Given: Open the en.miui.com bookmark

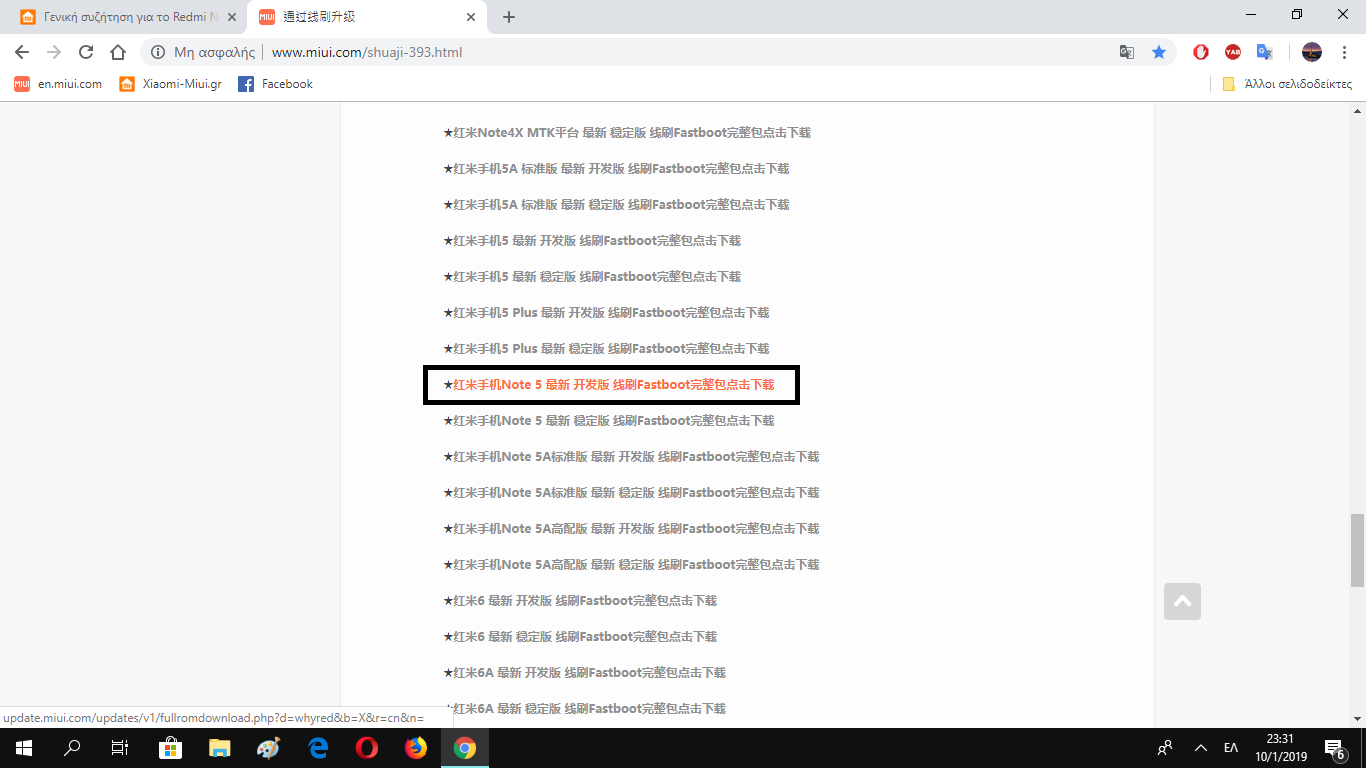Looking at the screenshot, I should (x=58, y=84).
